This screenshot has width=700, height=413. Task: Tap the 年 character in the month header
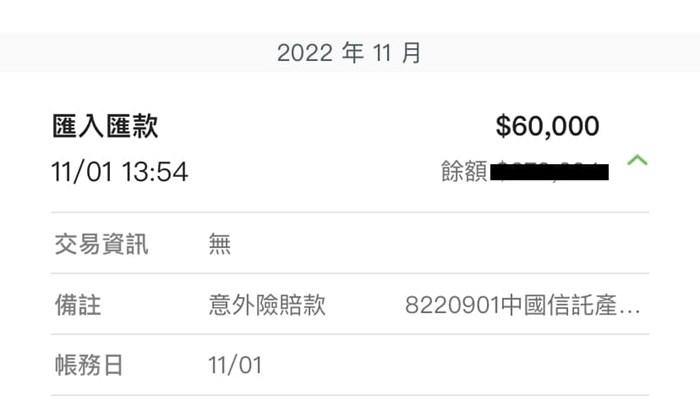[x=352, y=53]
